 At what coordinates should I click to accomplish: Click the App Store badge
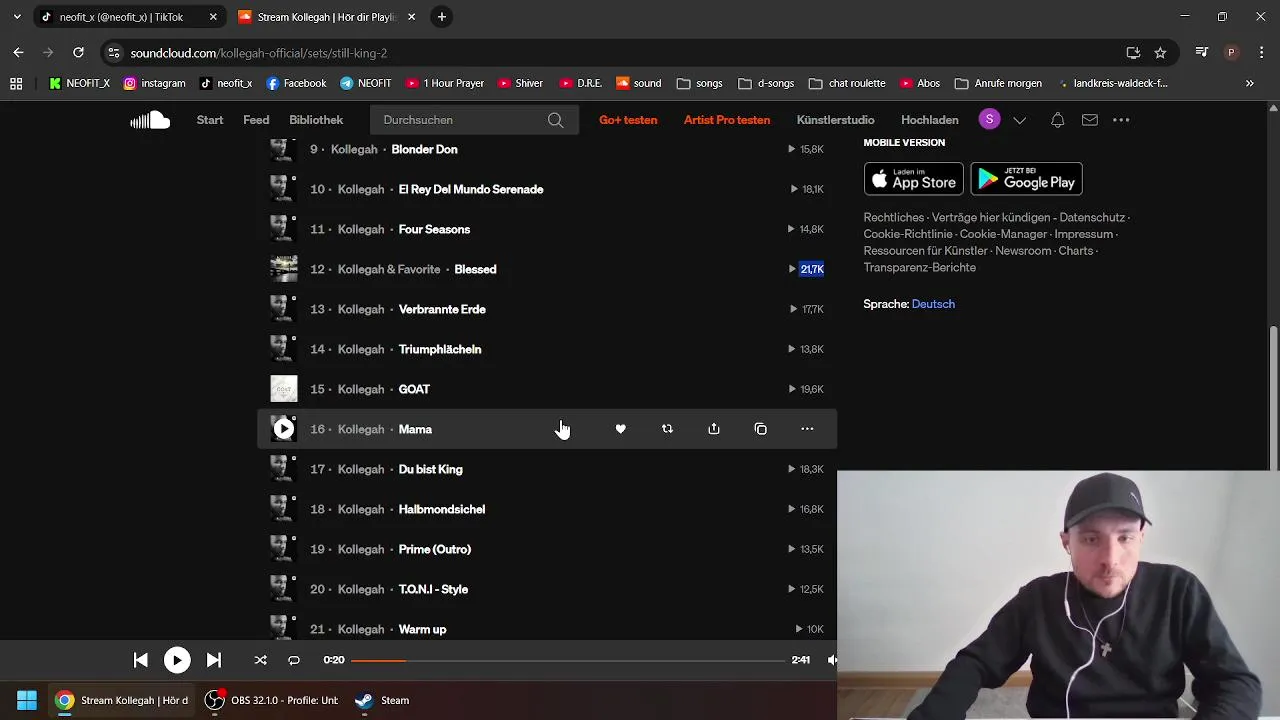(914, 179)
